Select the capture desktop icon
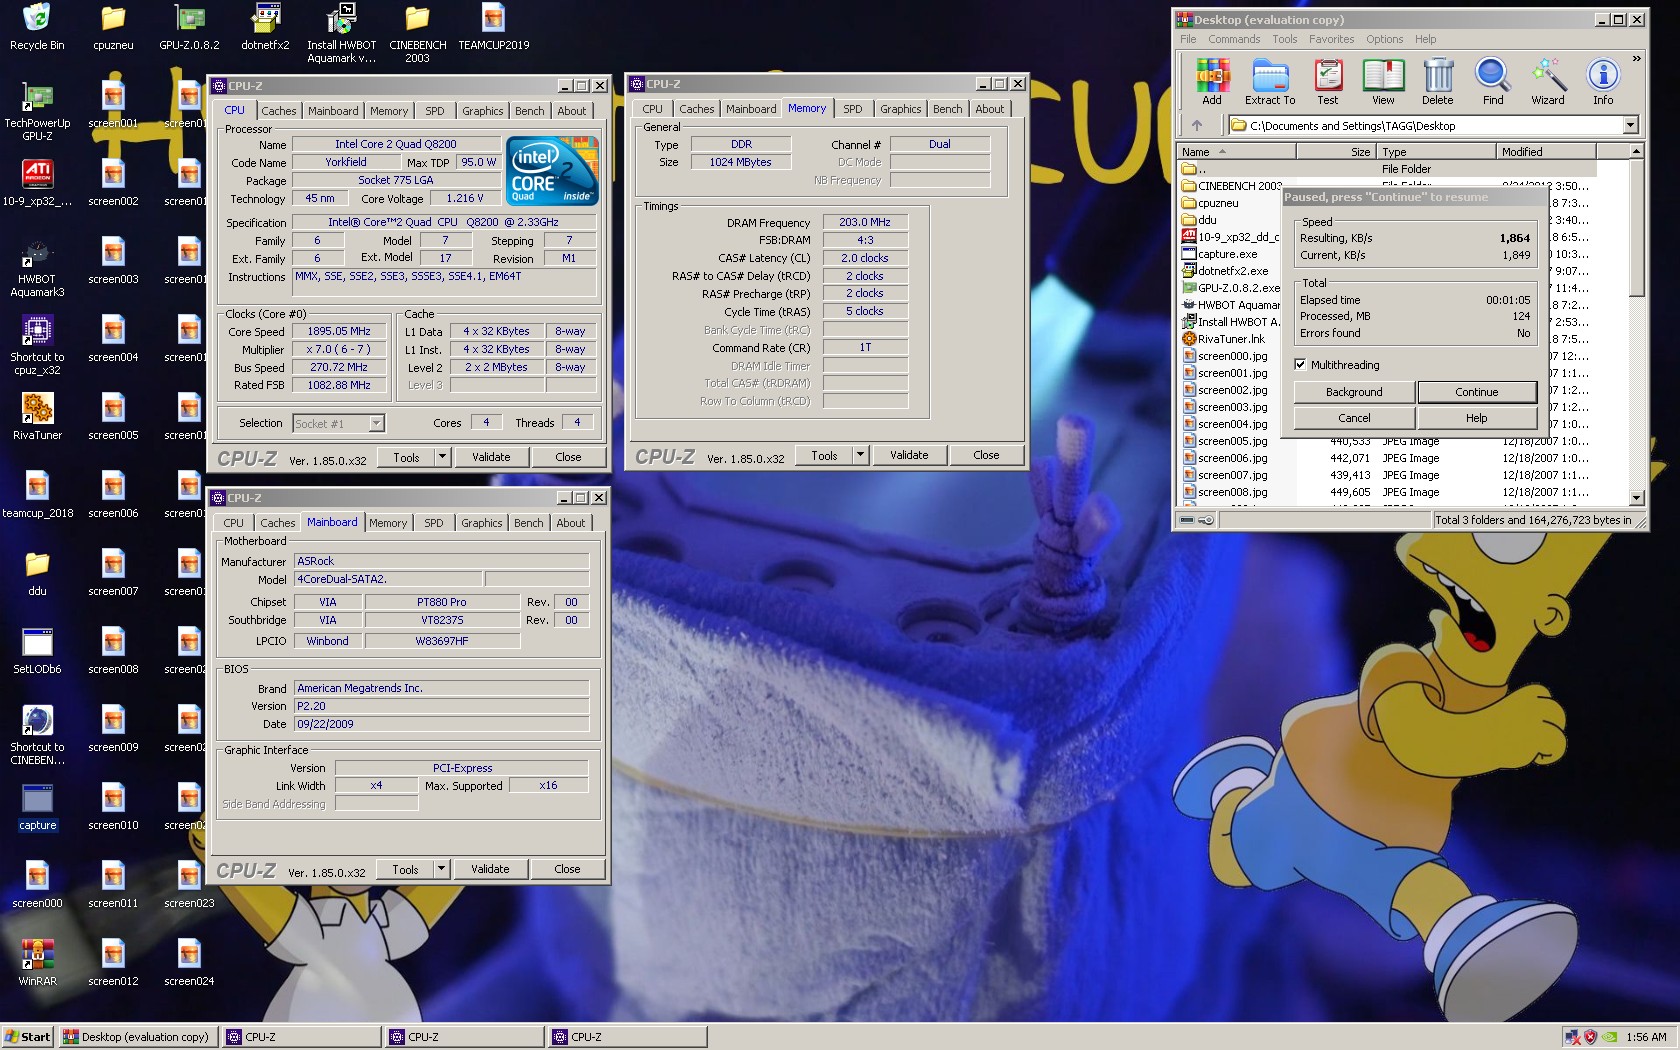The width and height of the screenshot is (1680, 1050). [37, 807]
